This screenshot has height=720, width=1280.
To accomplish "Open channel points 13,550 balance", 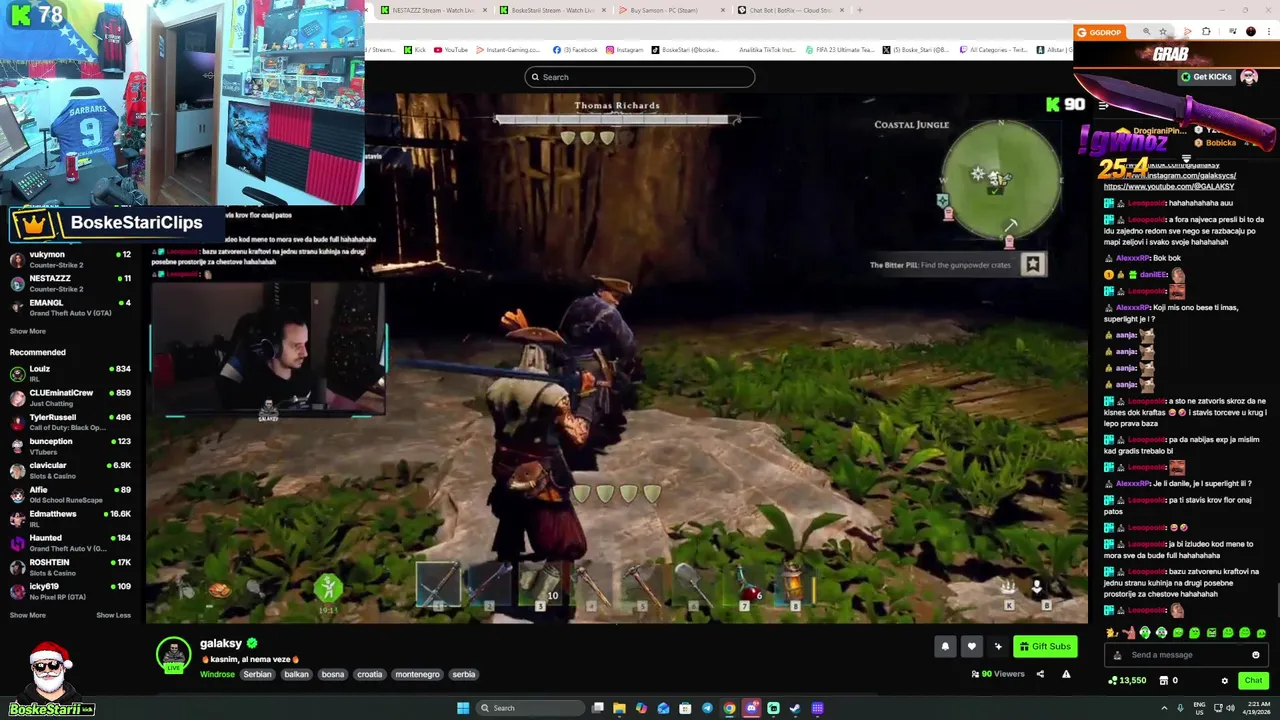I will (1127, 681).
